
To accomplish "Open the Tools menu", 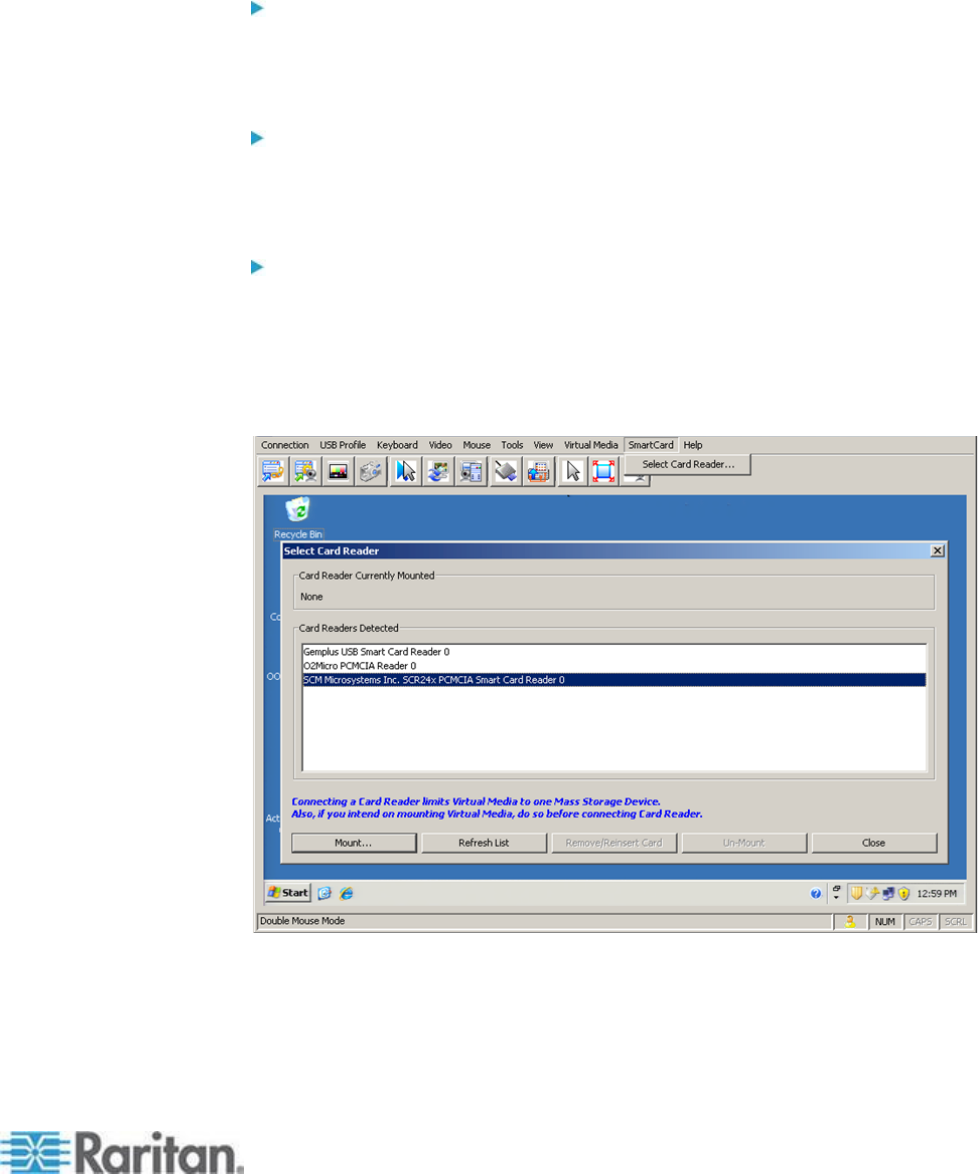I will (x=512, y=445).
